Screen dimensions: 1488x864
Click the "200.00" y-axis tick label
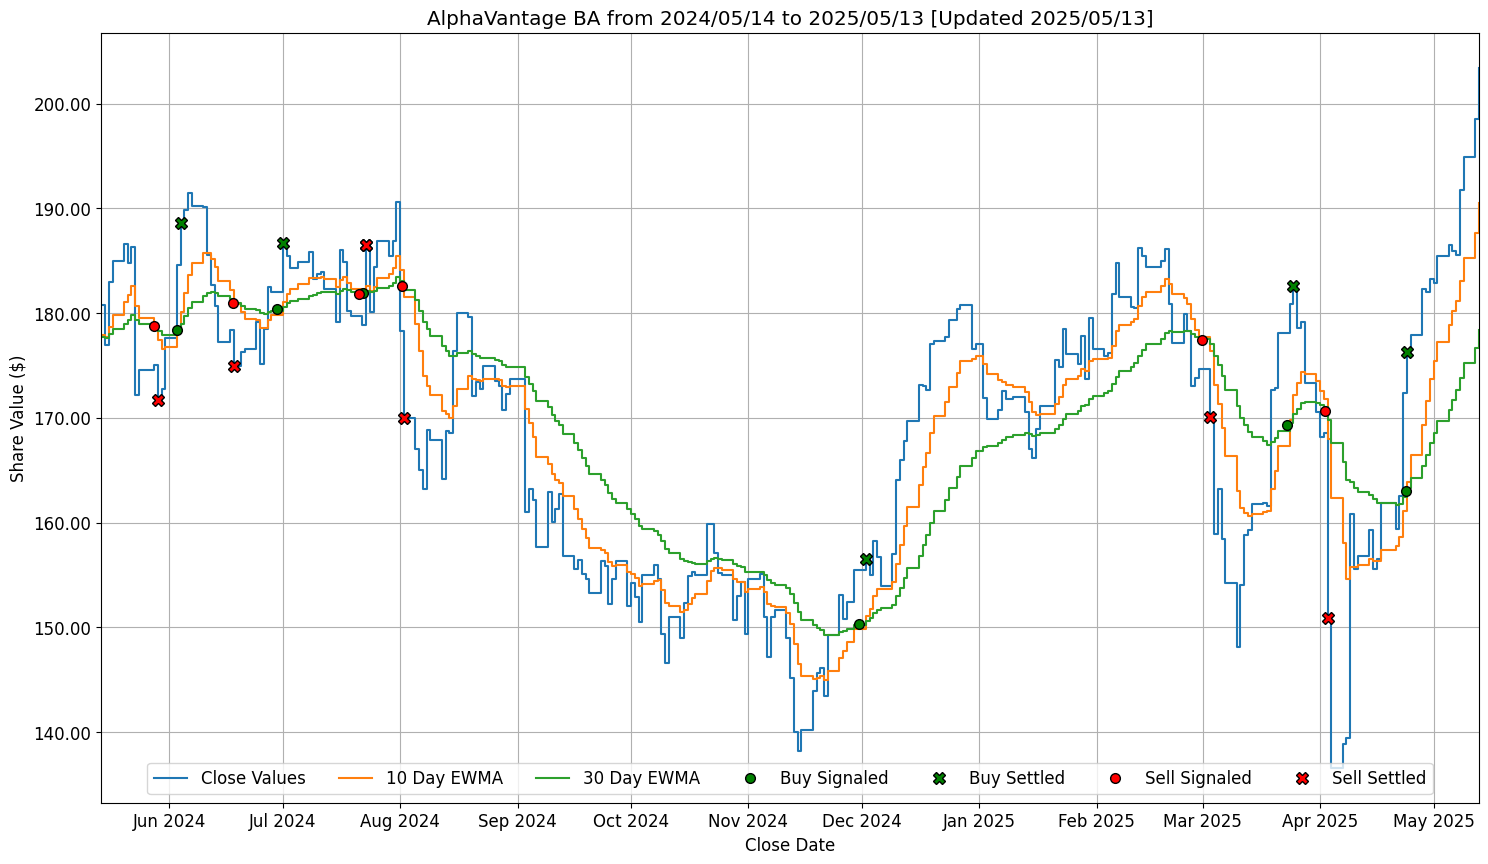[x=64, y=105]
